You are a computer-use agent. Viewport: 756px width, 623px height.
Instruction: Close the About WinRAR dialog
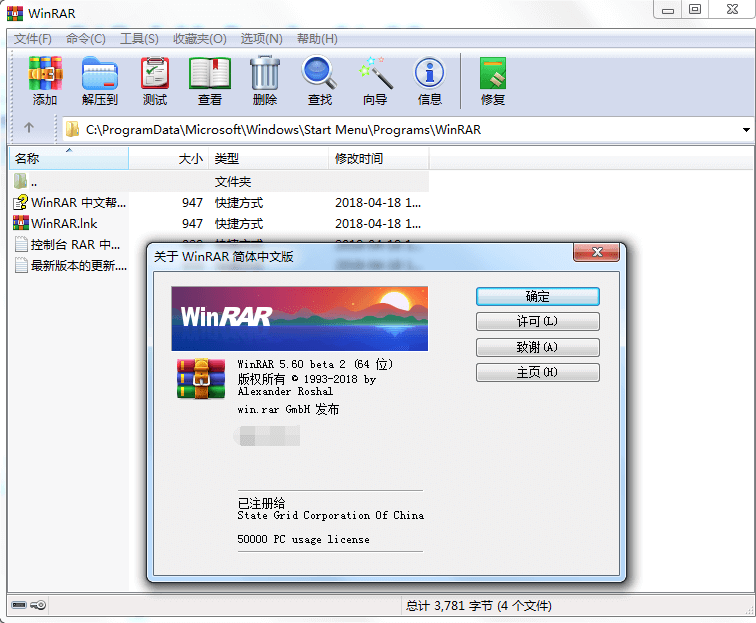click(x=596, y=252)
